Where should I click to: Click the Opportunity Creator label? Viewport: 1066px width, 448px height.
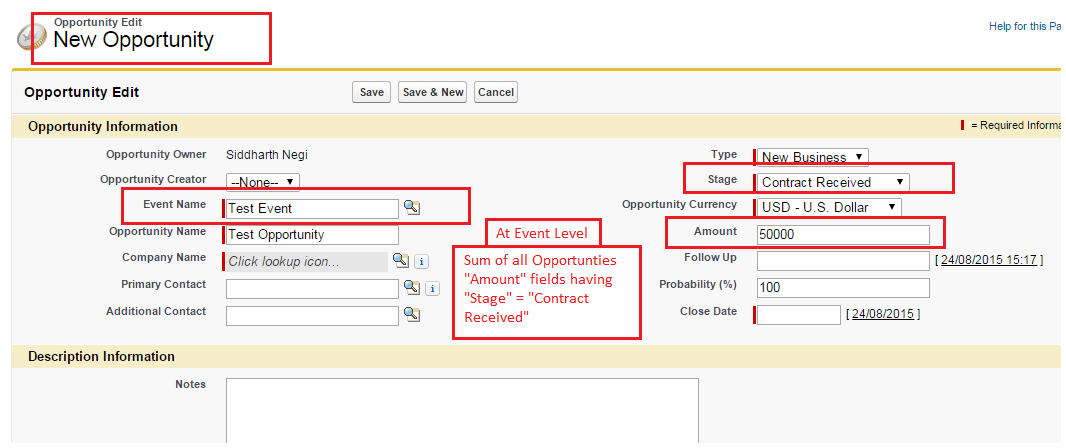(153, 179)
